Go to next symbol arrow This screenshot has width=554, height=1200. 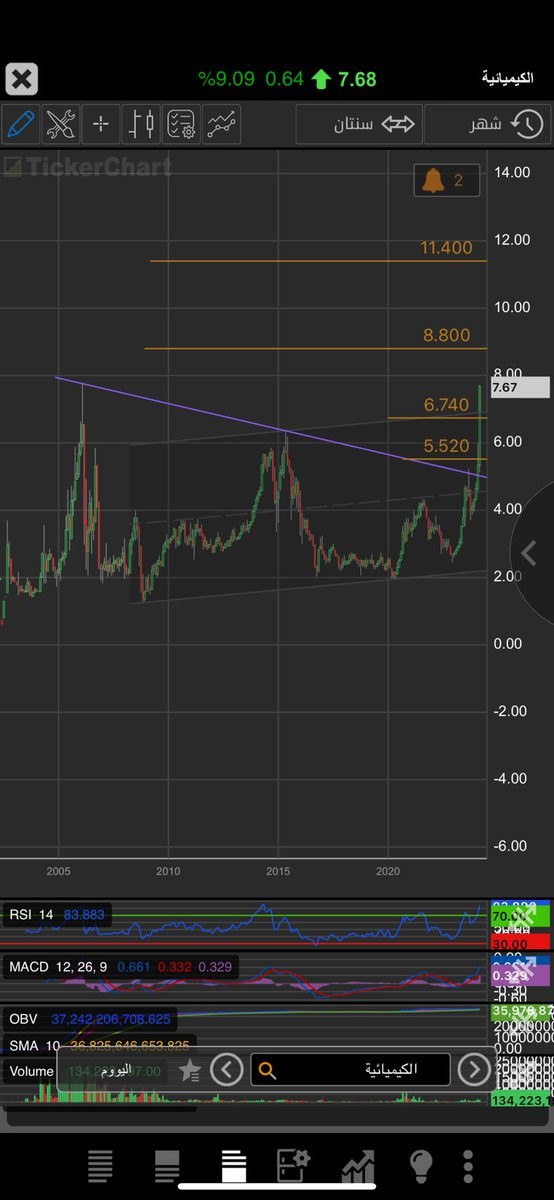click(x=473, y=1070)
